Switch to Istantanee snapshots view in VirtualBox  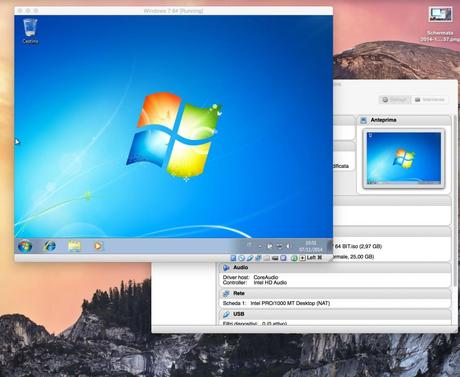tap(429, 100)
